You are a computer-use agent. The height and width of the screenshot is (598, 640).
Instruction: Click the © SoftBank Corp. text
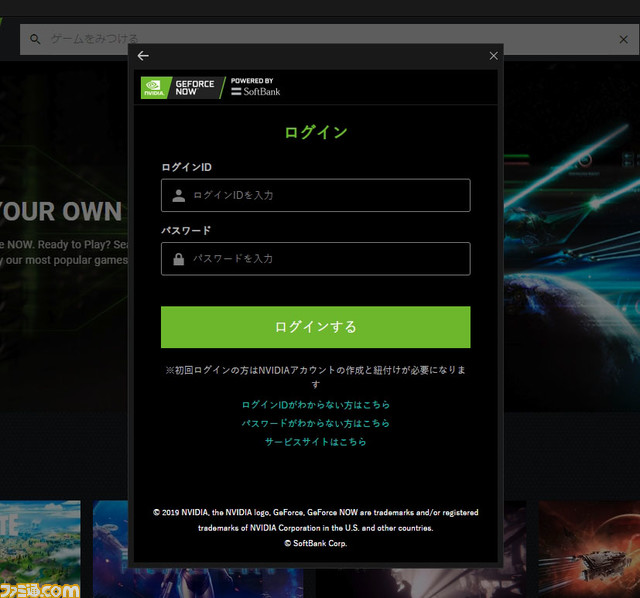[316, 543]
